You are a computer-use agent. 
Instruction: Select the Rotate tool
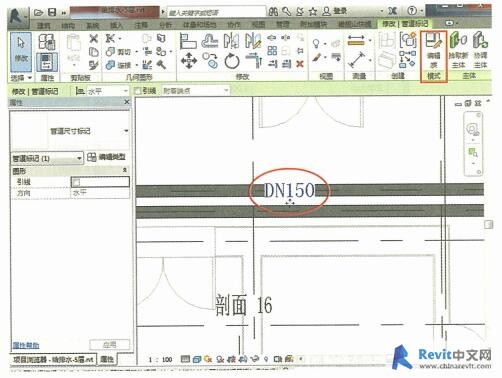coord(232,61)
